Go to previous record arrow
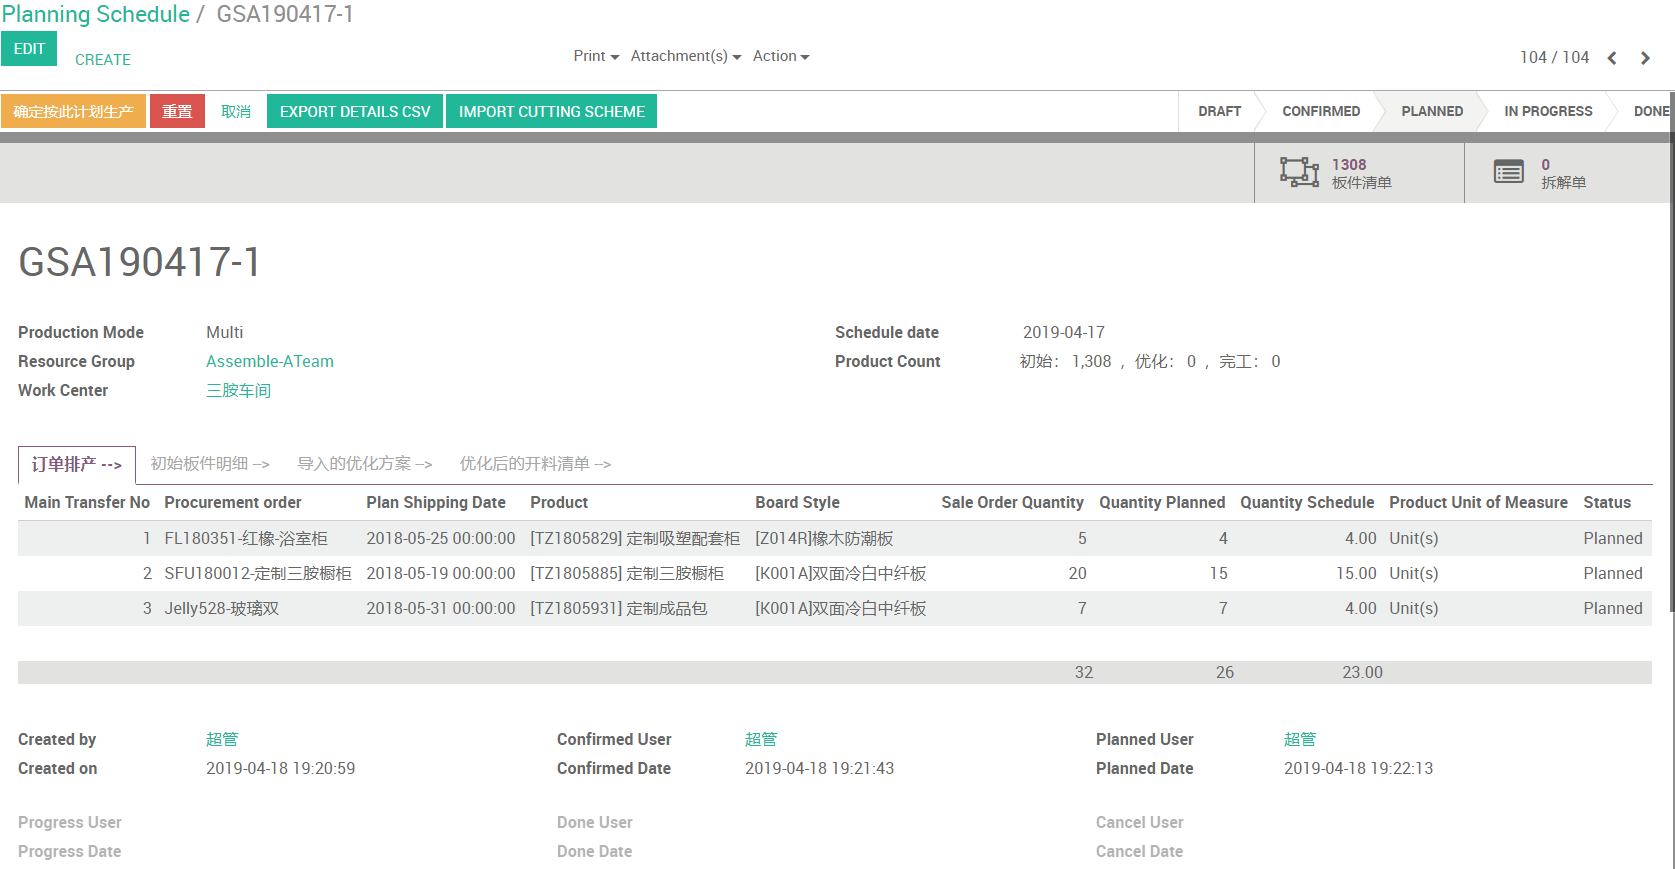Screen dimensions: 1675x869 click(x=1612, y=58)
